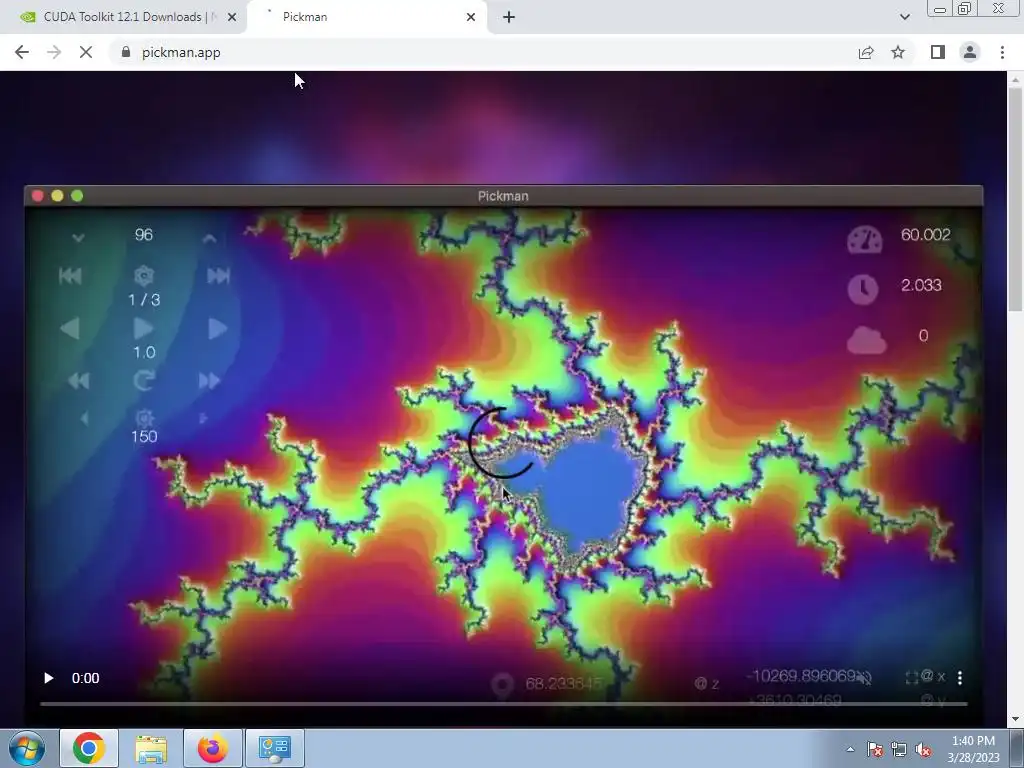Share this page using the share icon
Screen dimensions: 1024x768
866,52
